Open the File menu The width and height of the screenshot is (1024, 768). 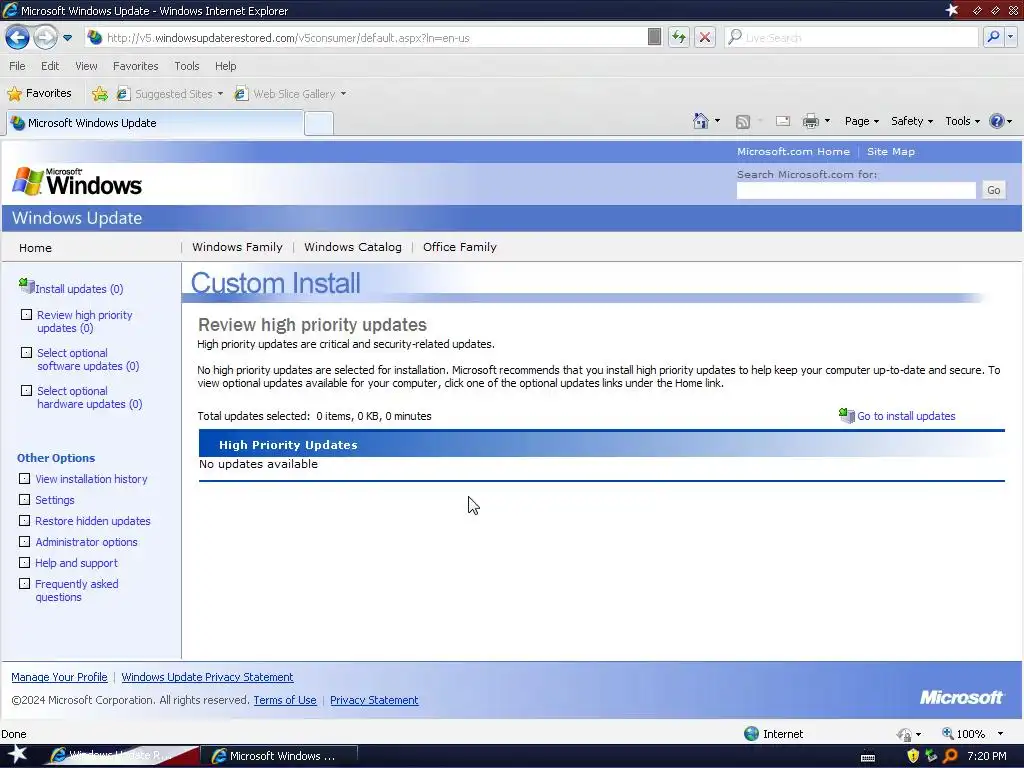(17, 66)
